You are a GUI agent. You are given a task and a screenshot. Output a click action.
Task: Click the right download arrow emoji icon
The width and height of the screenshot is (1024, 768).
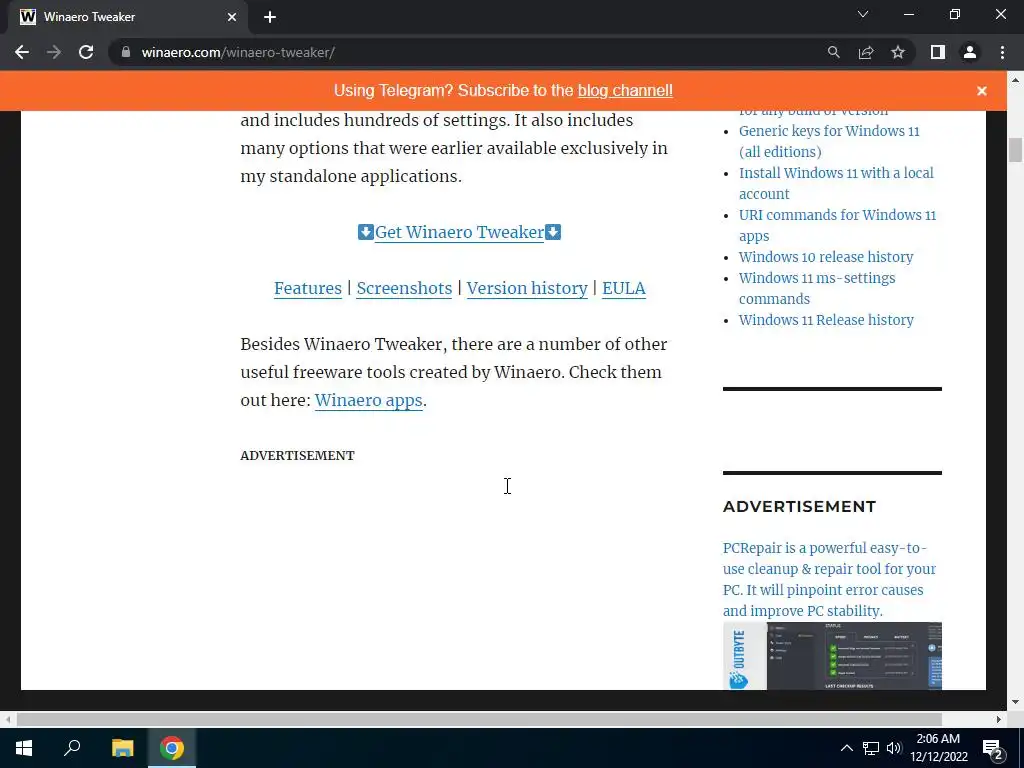click(553, 232)
